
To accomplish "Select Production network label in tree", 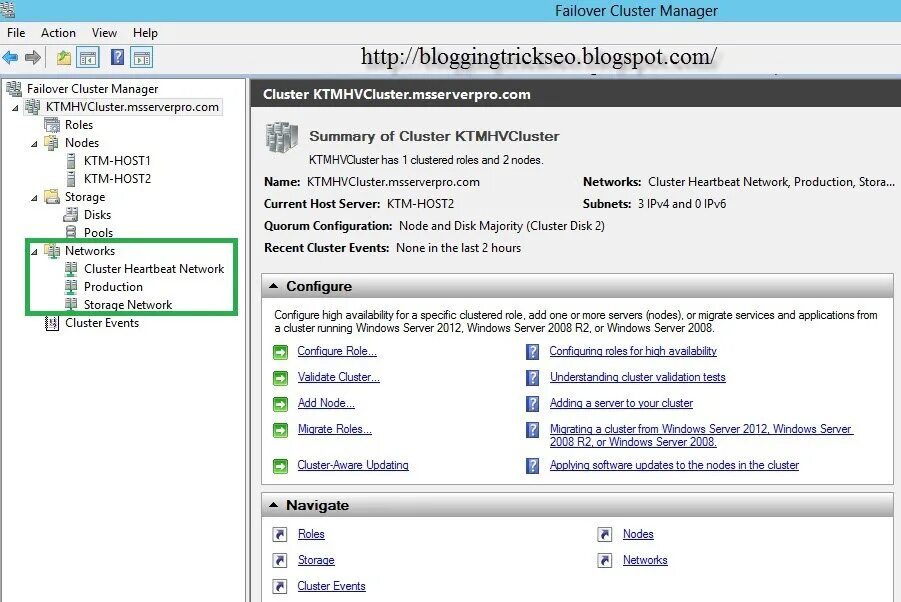I will point(113,287).
